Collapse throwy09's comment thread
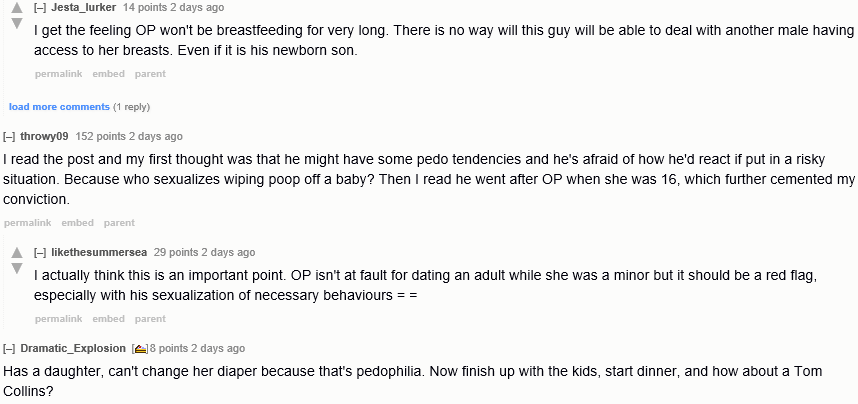The width and height of the screenshot is (858, 404). (9, 136)
